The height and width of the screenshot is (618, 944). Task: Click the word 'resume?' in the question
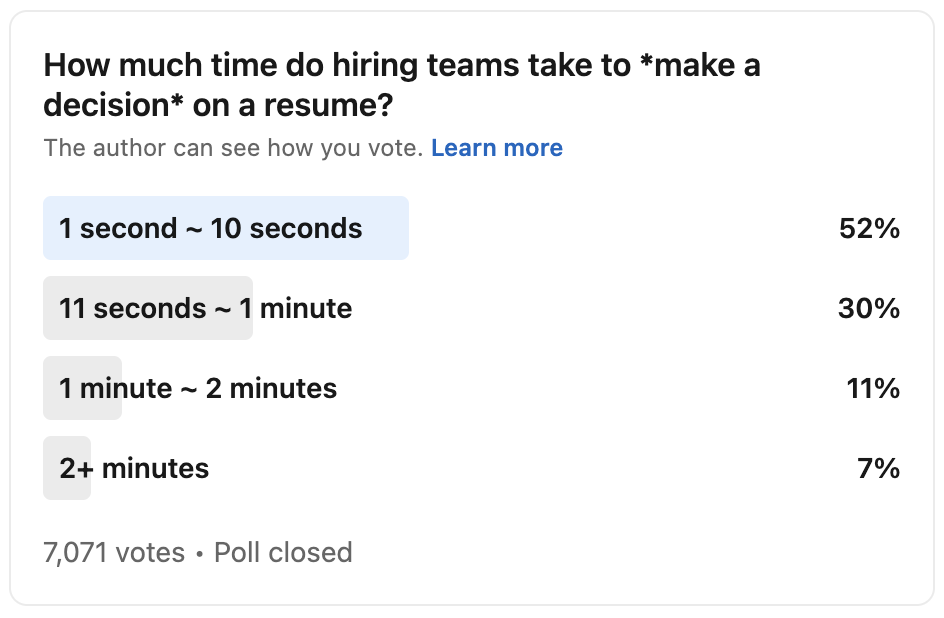tap(328, 105)
